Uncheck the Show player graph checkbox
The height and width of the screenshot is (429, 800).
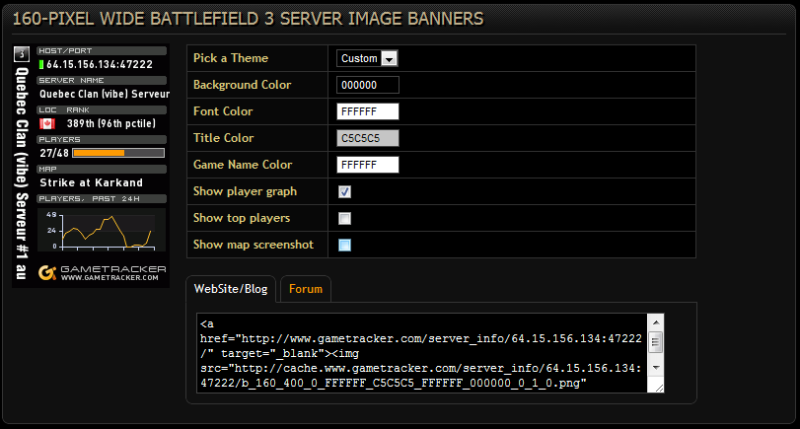point(345,192)
